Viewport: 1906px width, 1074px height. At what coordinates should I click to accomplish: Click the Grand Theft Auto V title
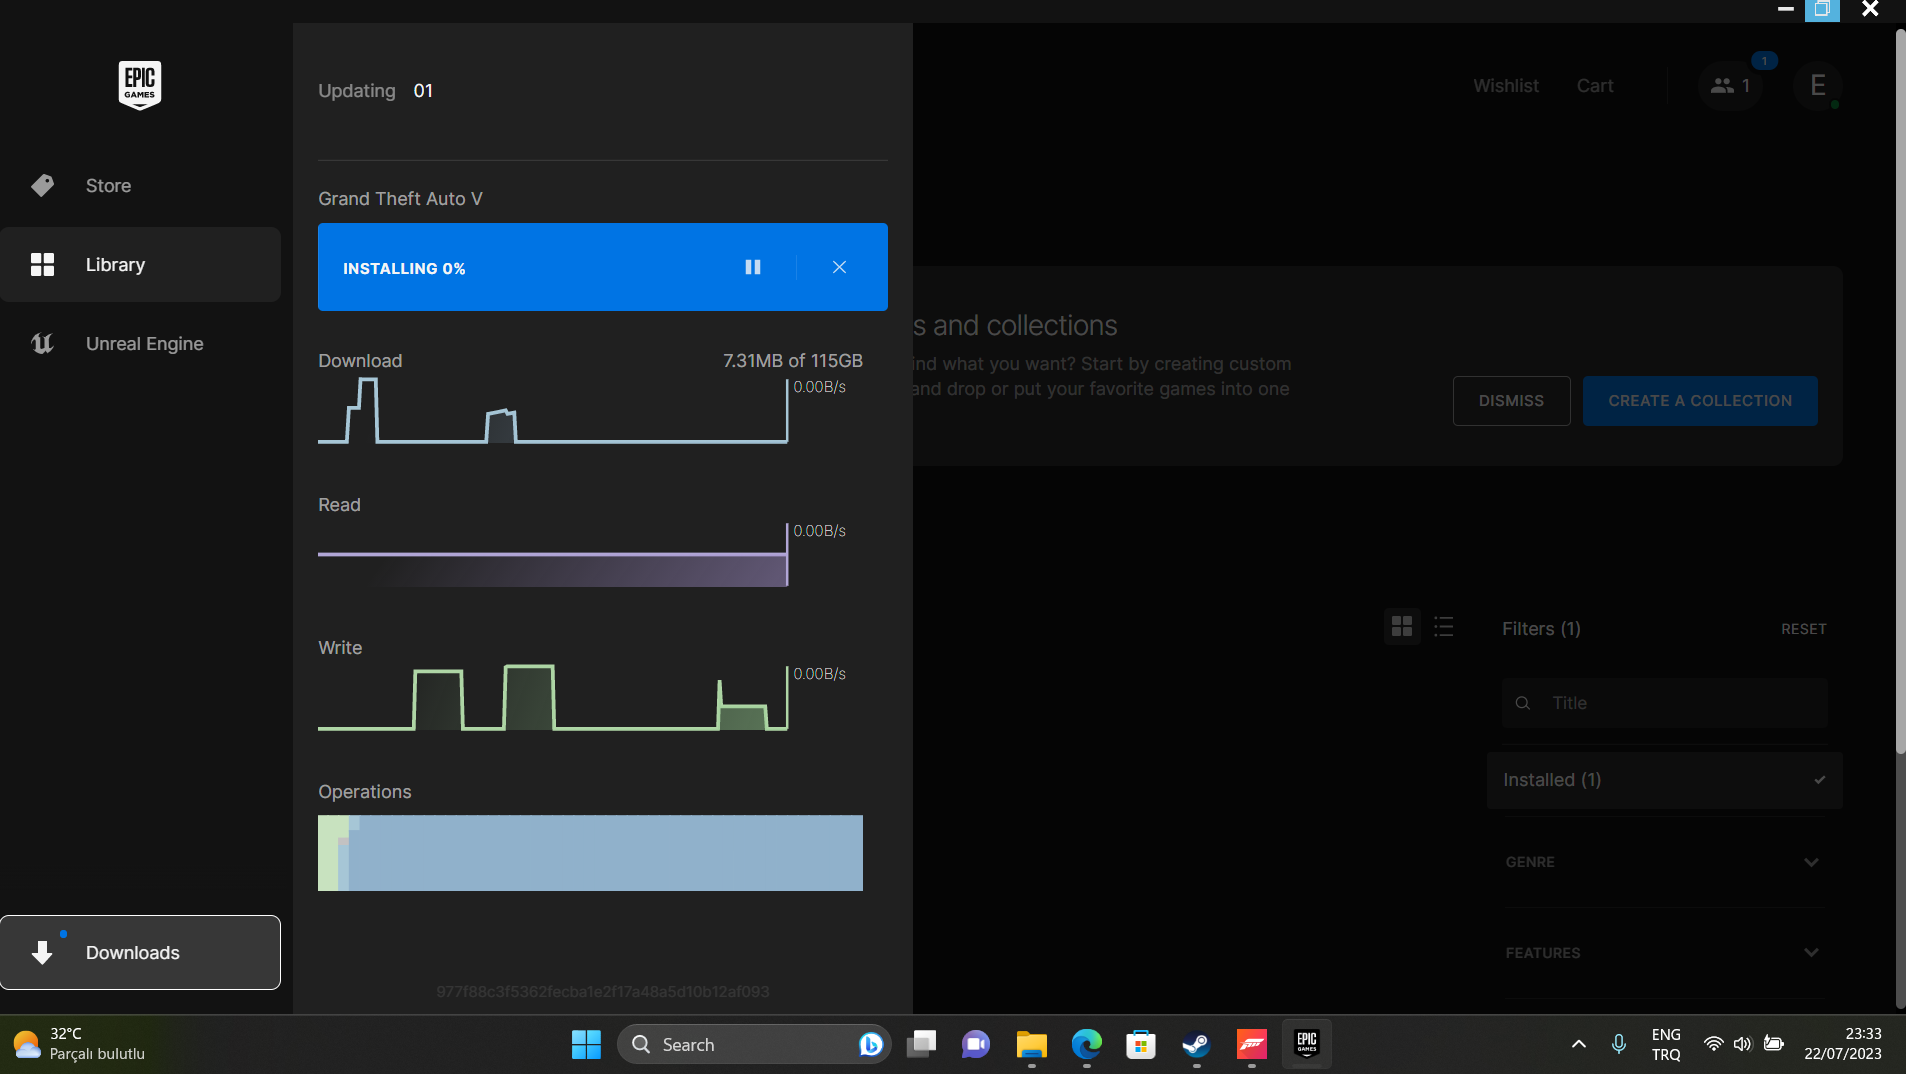coord(400,199)
